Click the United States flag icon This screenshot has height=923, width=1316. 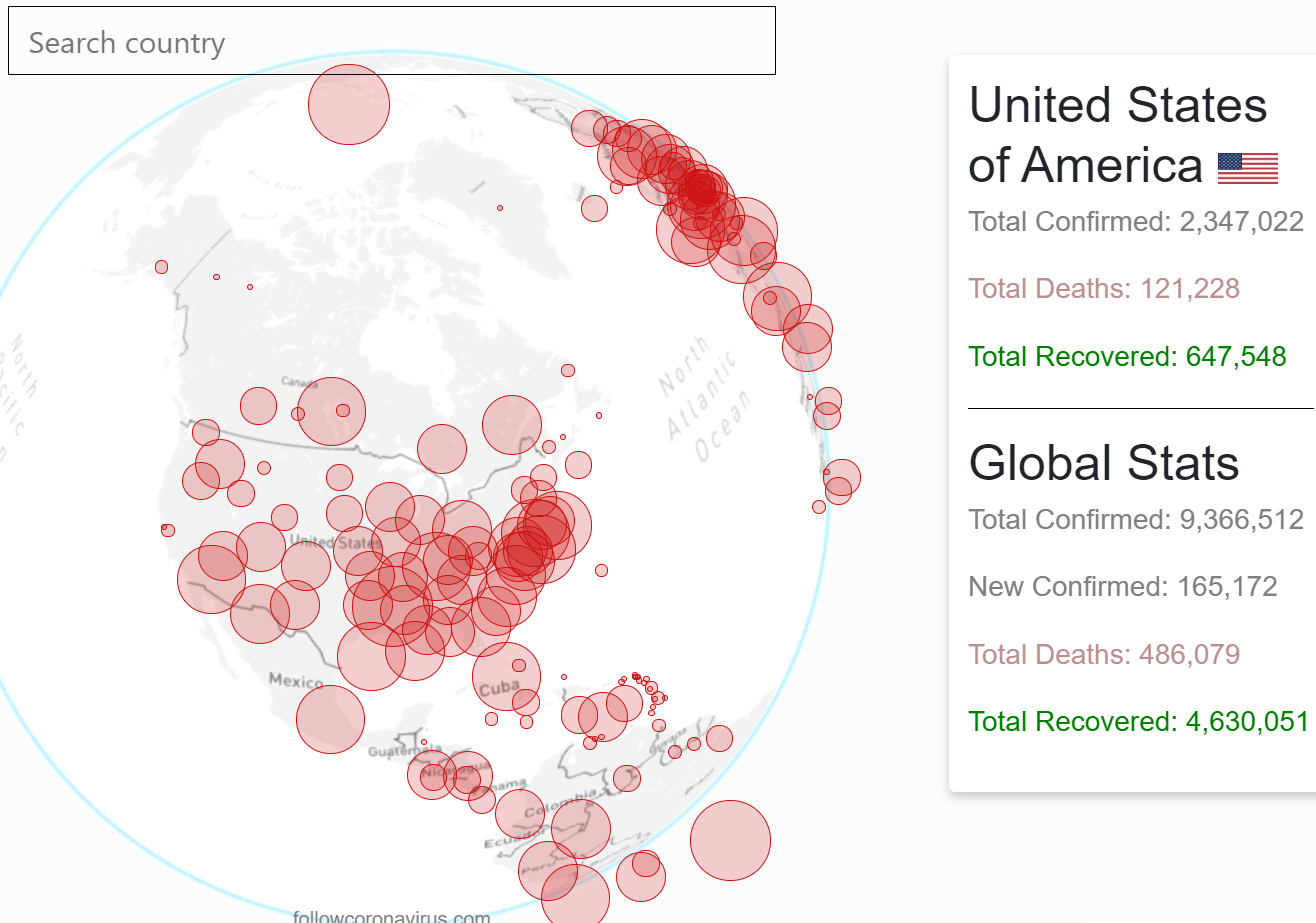point(1247,168)
